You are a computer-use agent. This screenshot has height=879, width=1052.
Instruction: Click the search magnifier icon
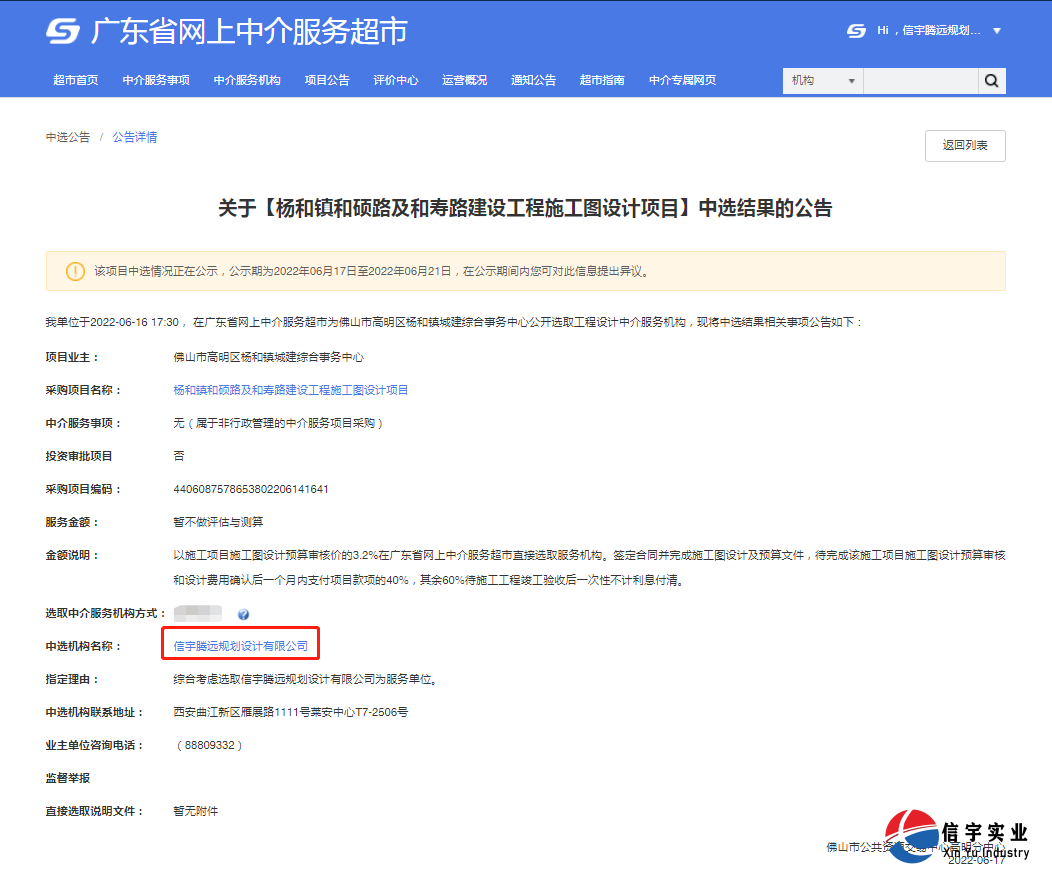point(991,80)
